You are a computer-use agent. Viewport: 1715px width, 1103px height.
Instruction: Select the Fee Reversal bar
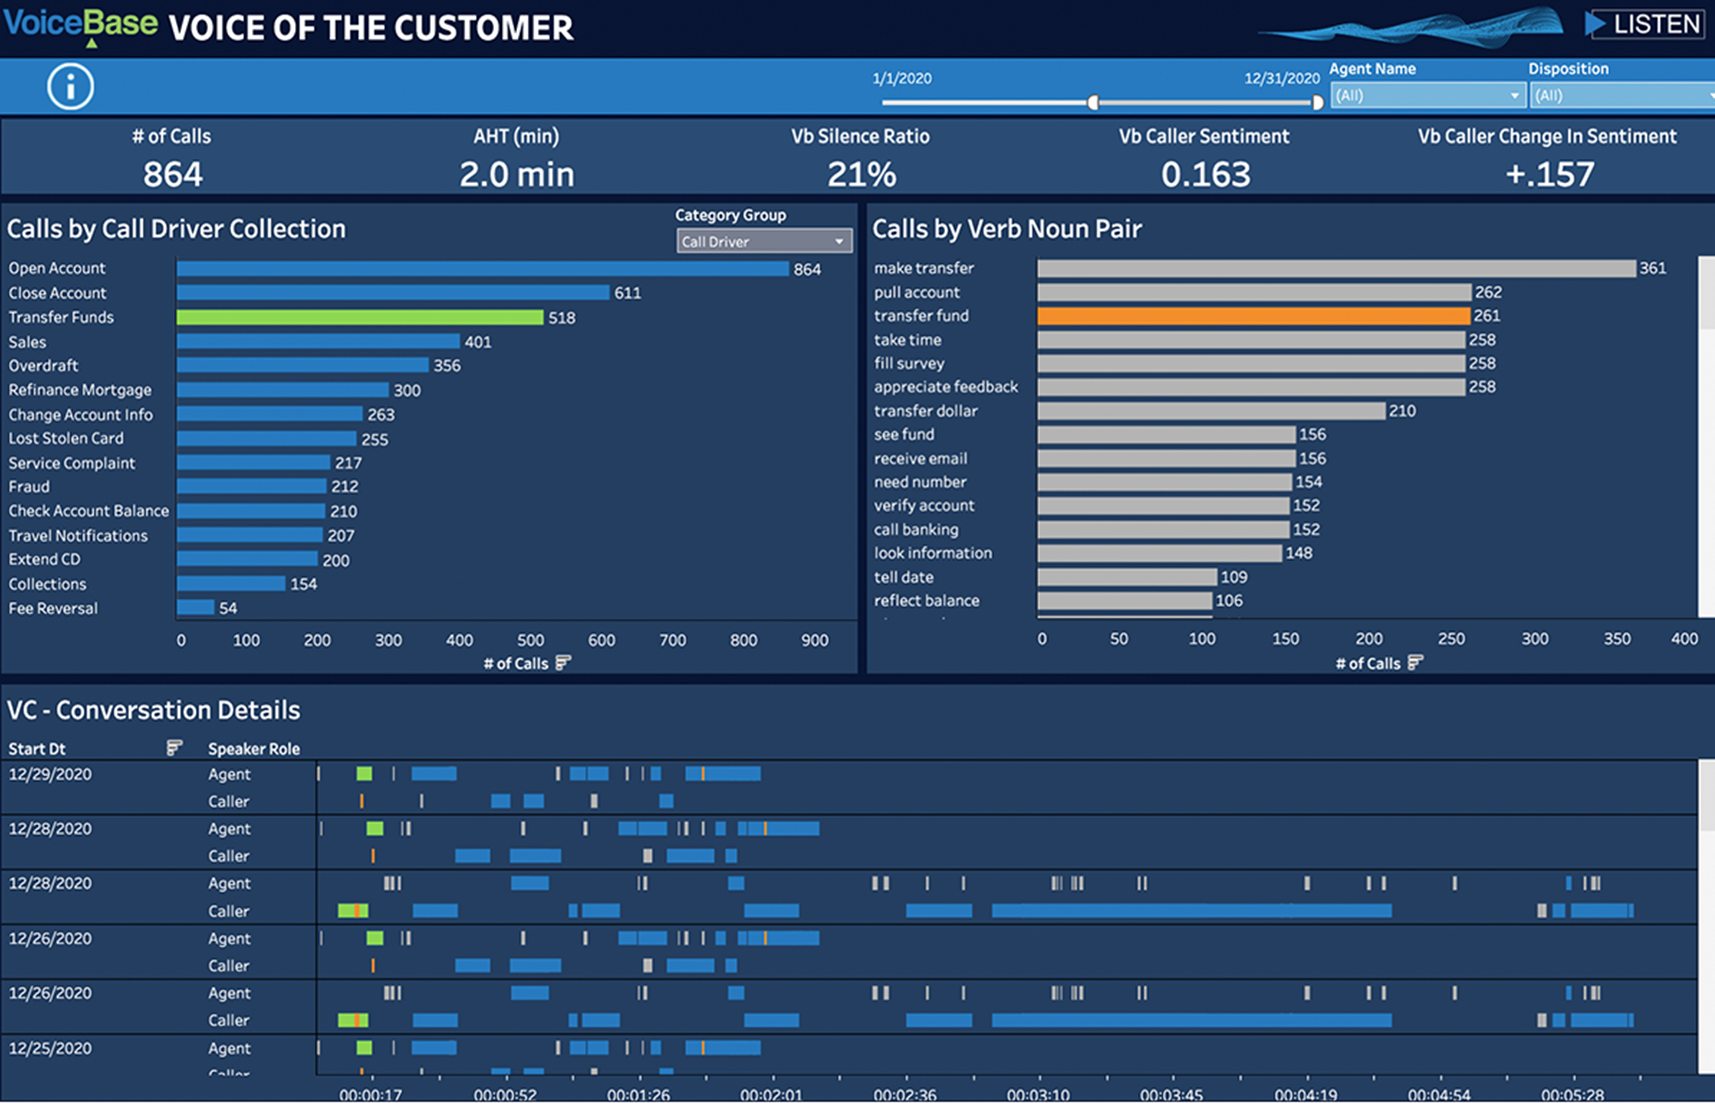(x=196, y=608)
